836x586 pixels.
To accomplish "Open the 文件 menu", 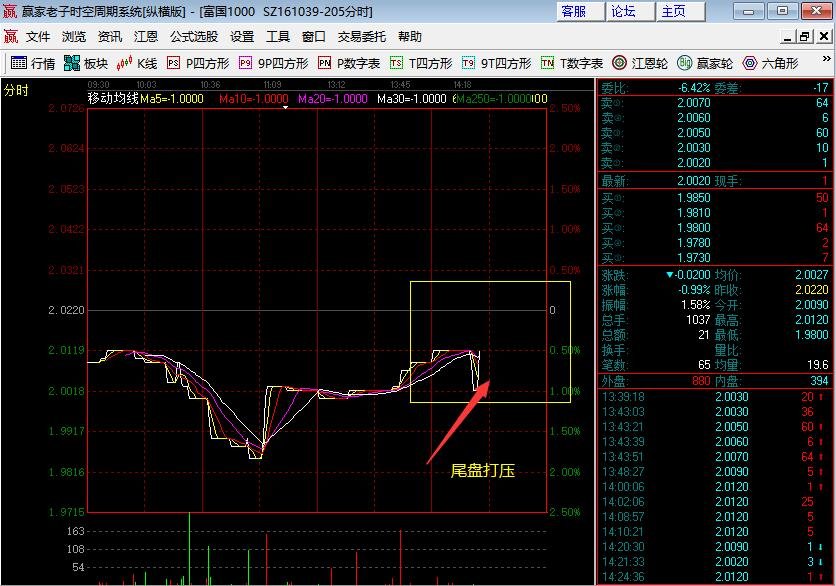I will pyautogui.click(x=38, y=36).
